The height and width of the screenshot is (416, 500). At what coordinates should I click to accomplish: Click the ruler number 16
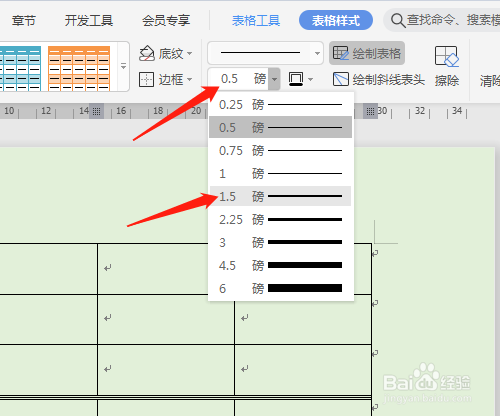121,111
